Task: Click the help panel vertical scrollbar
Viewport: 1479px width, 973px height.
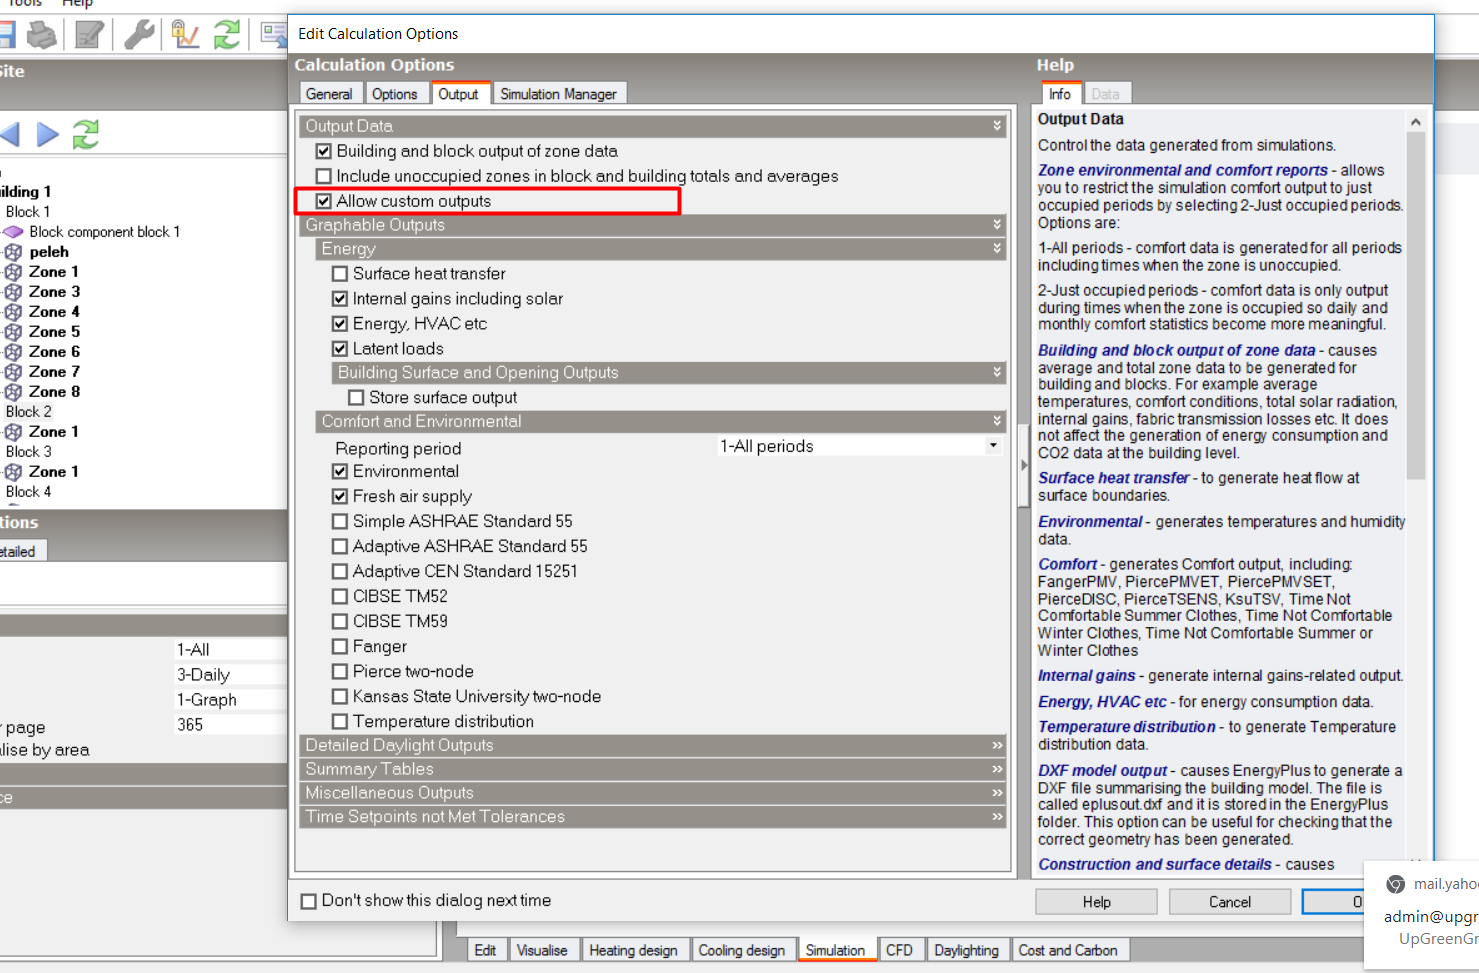Action: (1415, 305)
